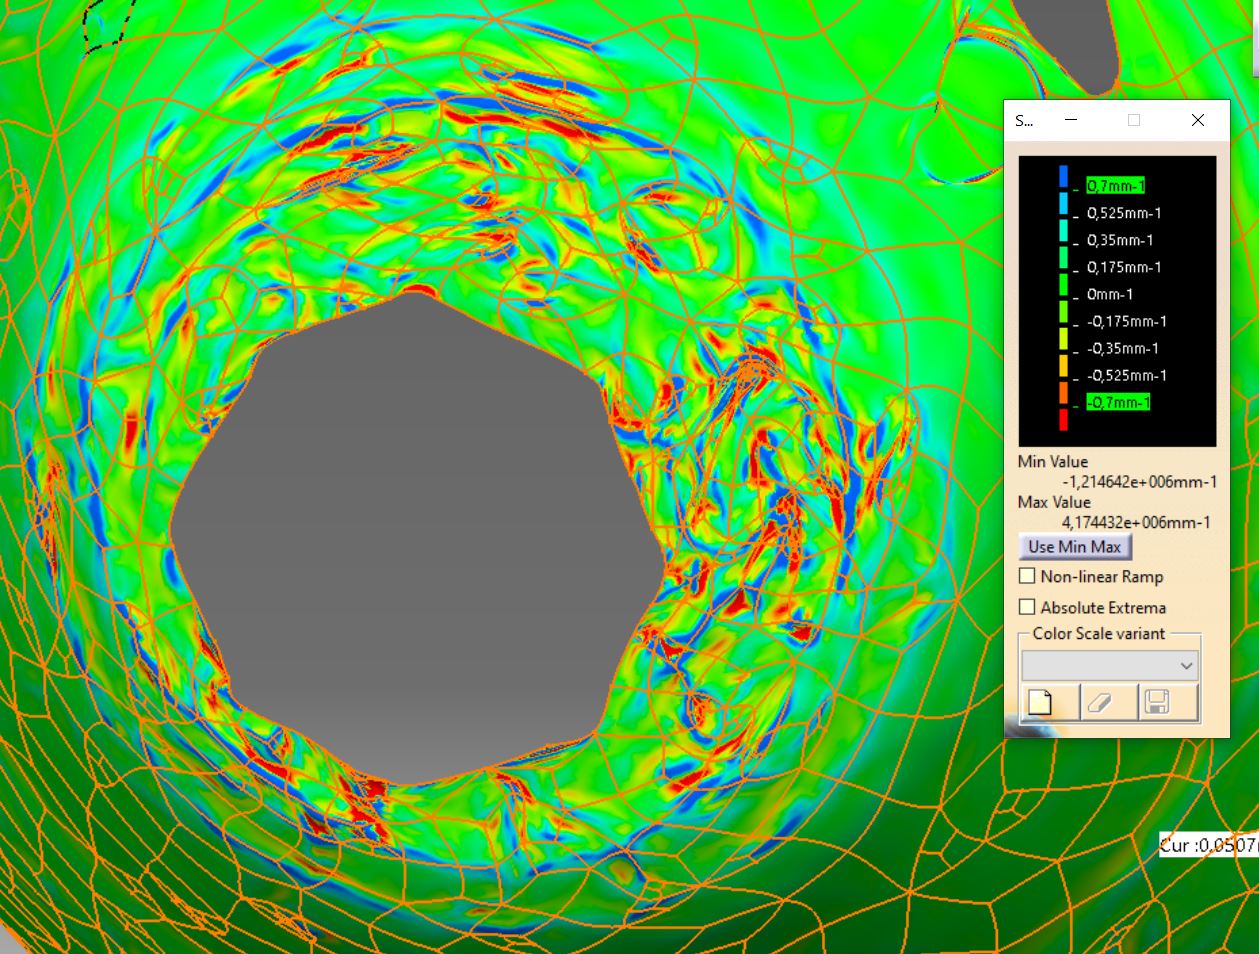Open the Color Scale variant dropdown

(x=1110, y=665)
